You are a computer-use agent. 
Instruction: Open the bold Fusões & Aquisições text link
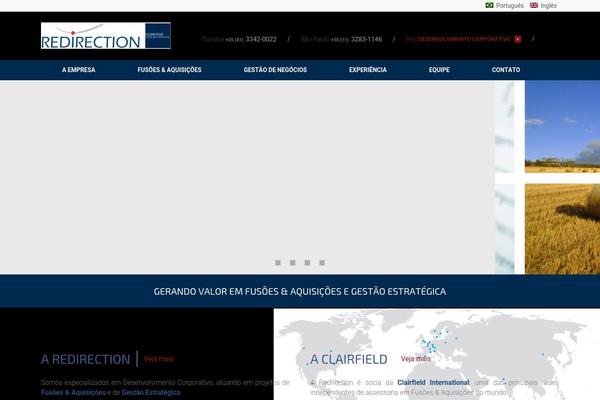coord(73,392)
